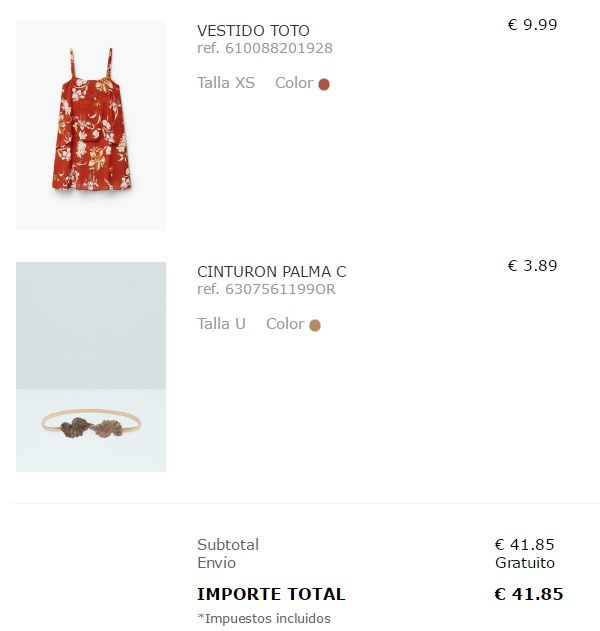Click the Envío shipping label
Screen dimensions: 600x631
[217, 563]
